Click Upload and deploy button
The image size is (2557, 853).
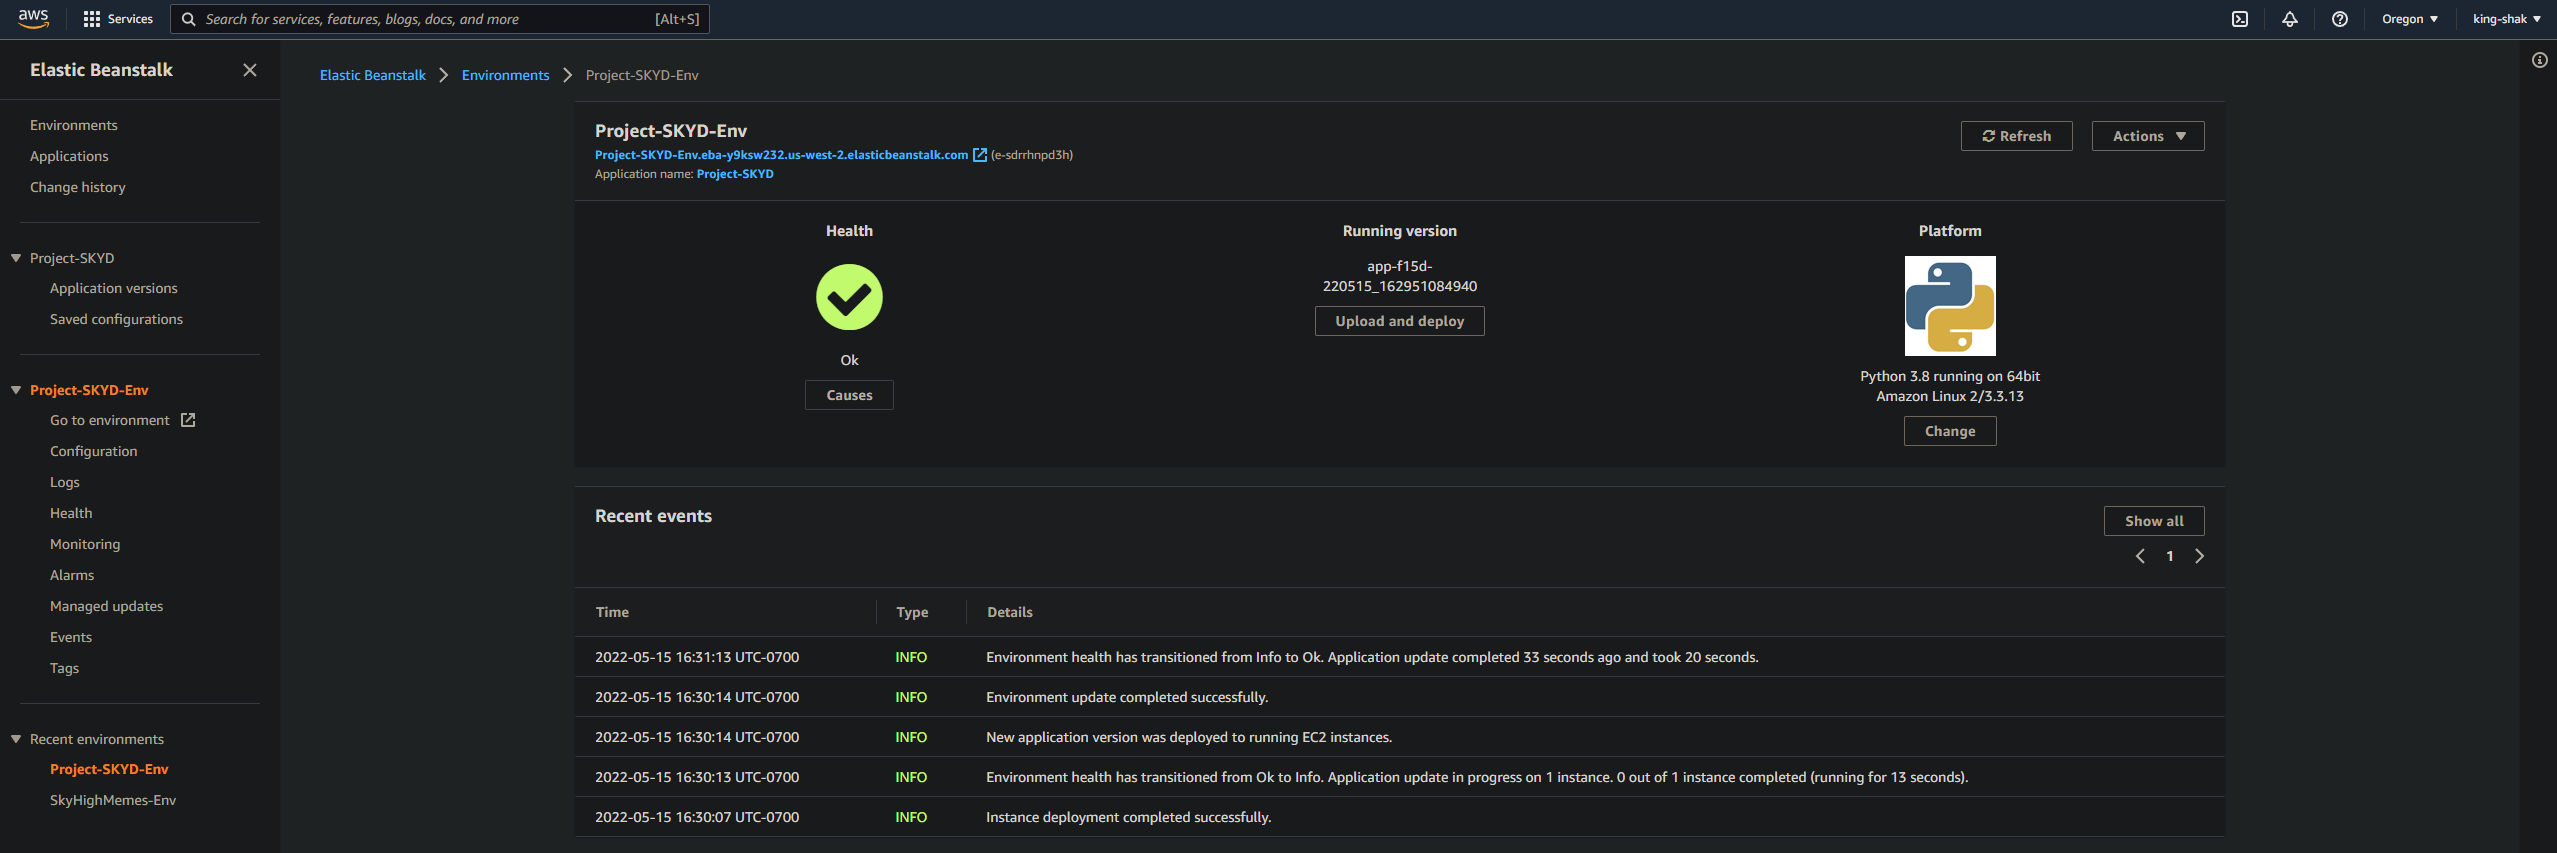1400,321
